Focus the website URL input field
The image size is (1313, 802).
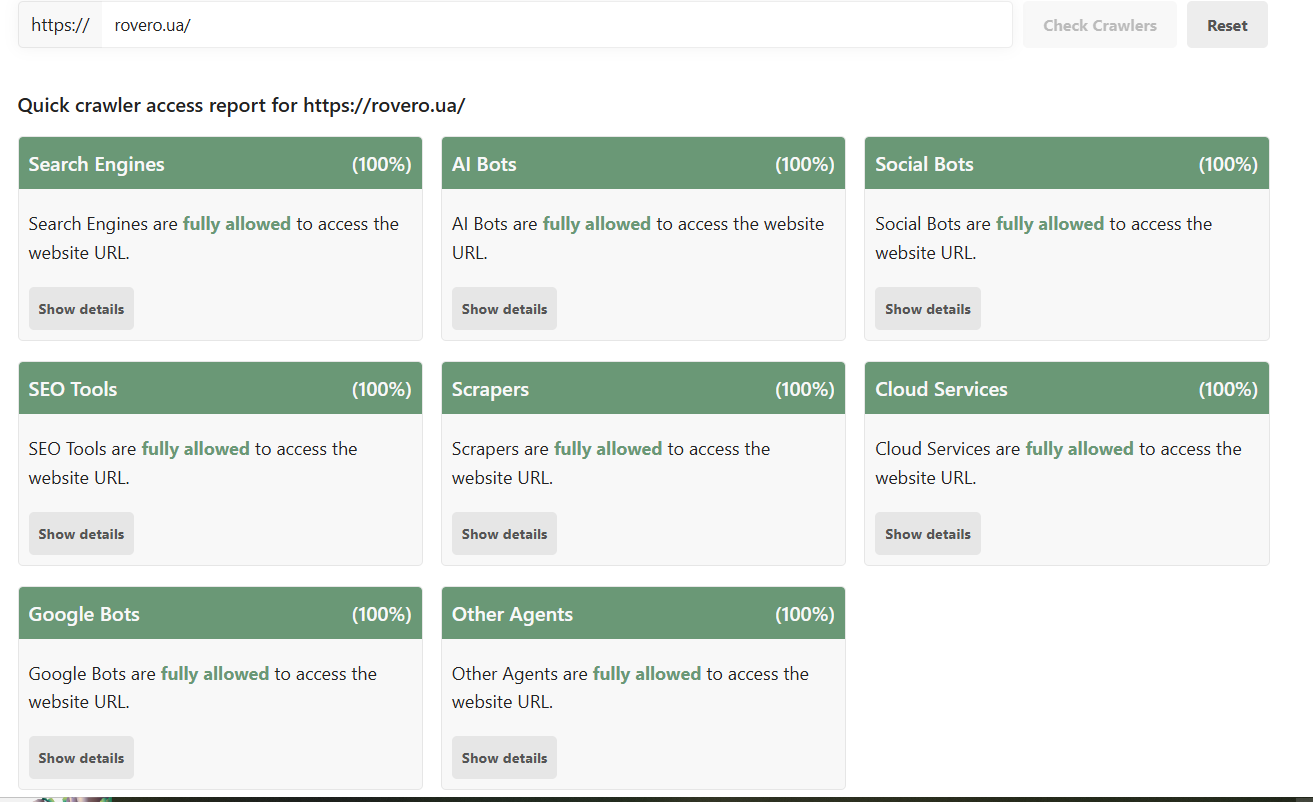(556, 25)
